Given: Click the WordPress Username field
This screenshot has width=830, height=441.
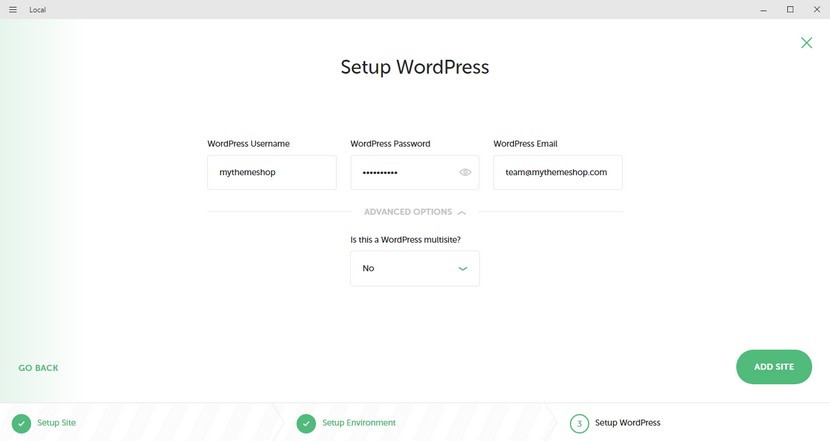Looking at the screenshot, I should (x=272, y=172).
